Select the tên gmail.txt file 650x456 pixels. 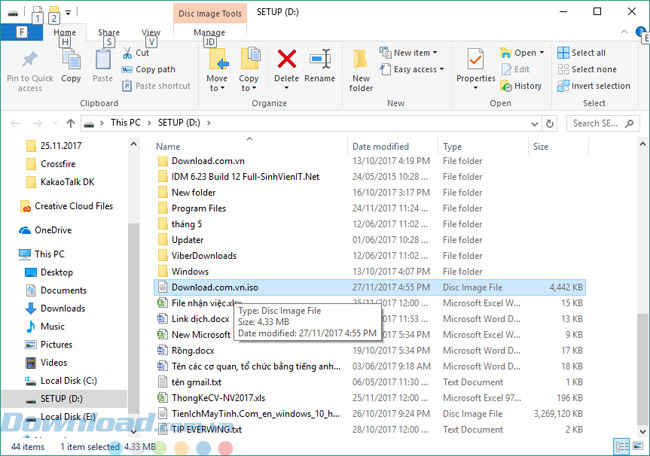(x=369, y=382)
